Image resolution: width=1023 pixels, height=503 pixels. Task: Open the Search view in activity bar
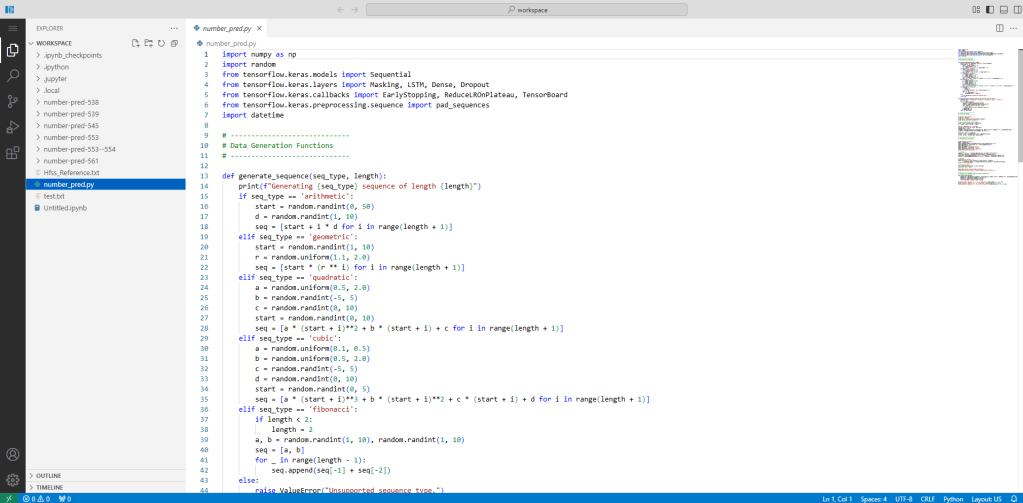tap(12, 75)
